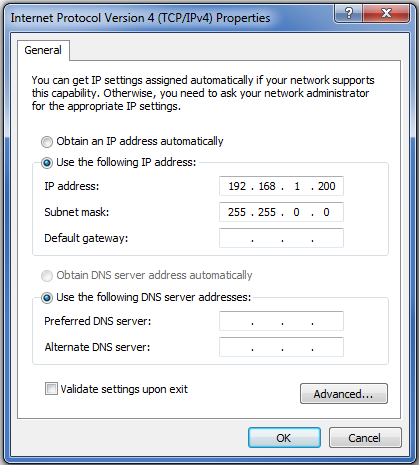419x465 pixels.
Task: Click the question mark help button
Action: pos(348,13)
